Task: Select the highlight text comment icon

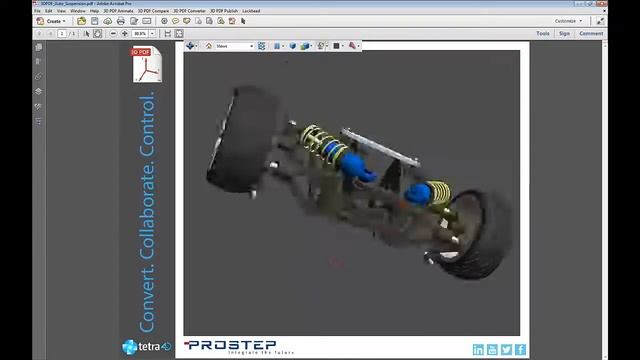Action: [x=187, y=21]
